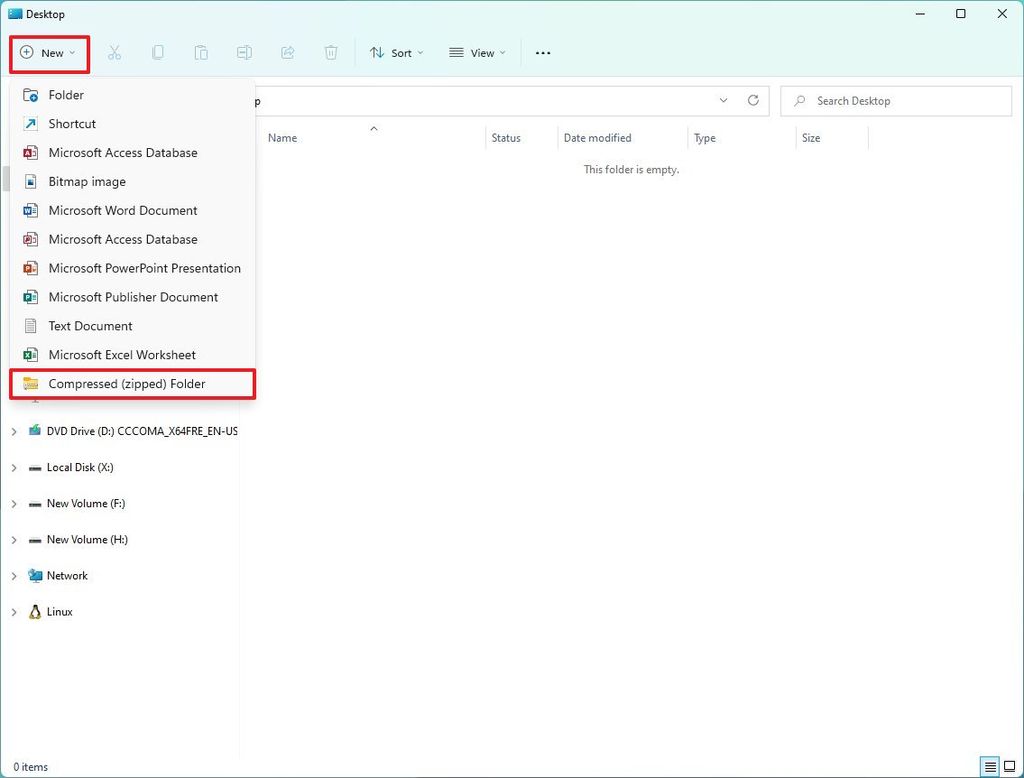The image size is (1024, 778).
Task: Open the Sort dropdown
Action: coord(396,52)
